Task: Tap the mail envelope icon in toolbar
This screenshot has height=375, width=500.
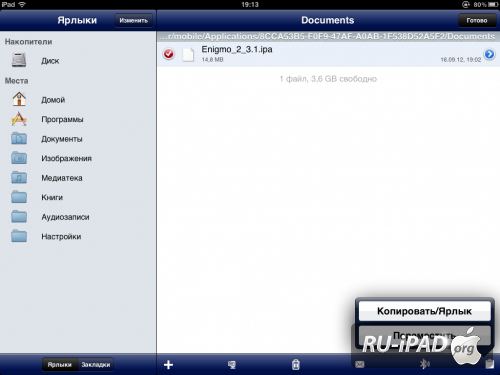Action: (360, 365)
